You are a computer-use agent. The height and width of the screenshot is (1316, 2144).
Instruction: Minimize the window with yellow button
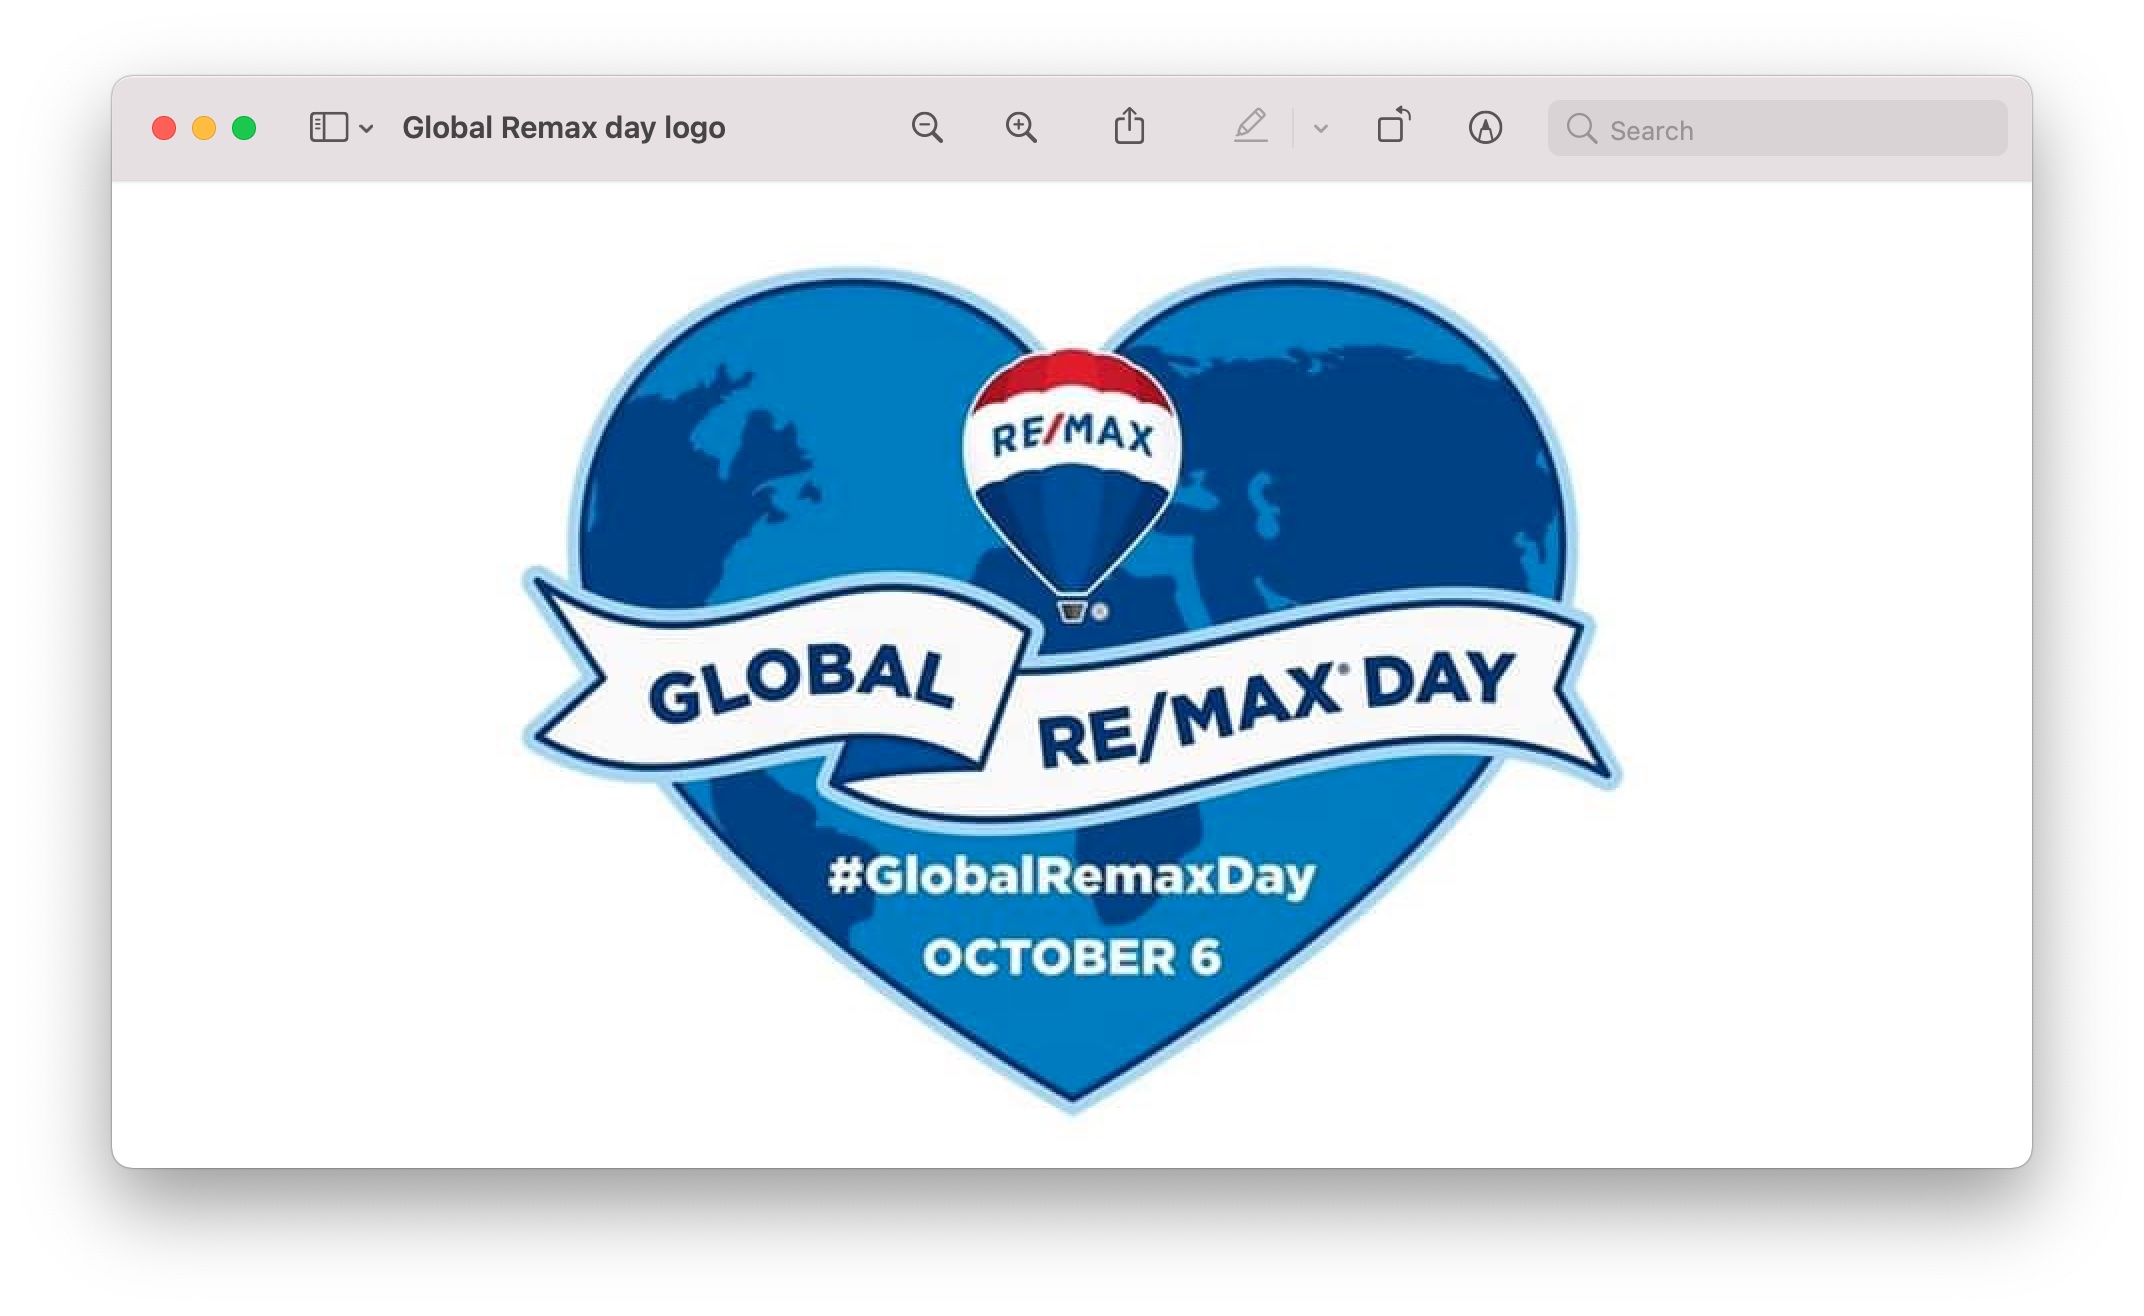point(204,128)
